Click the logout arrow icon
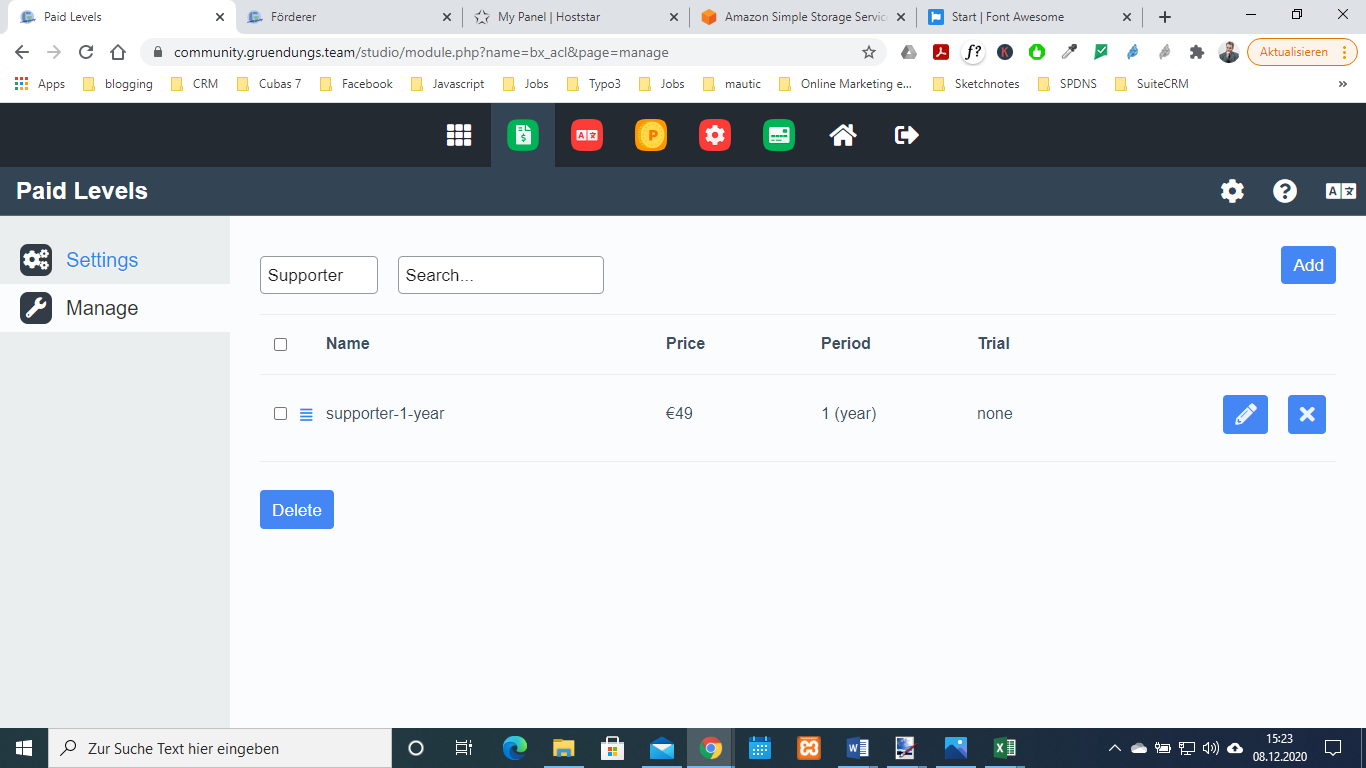The image size is (1366, 768). [x=907, y=135]
